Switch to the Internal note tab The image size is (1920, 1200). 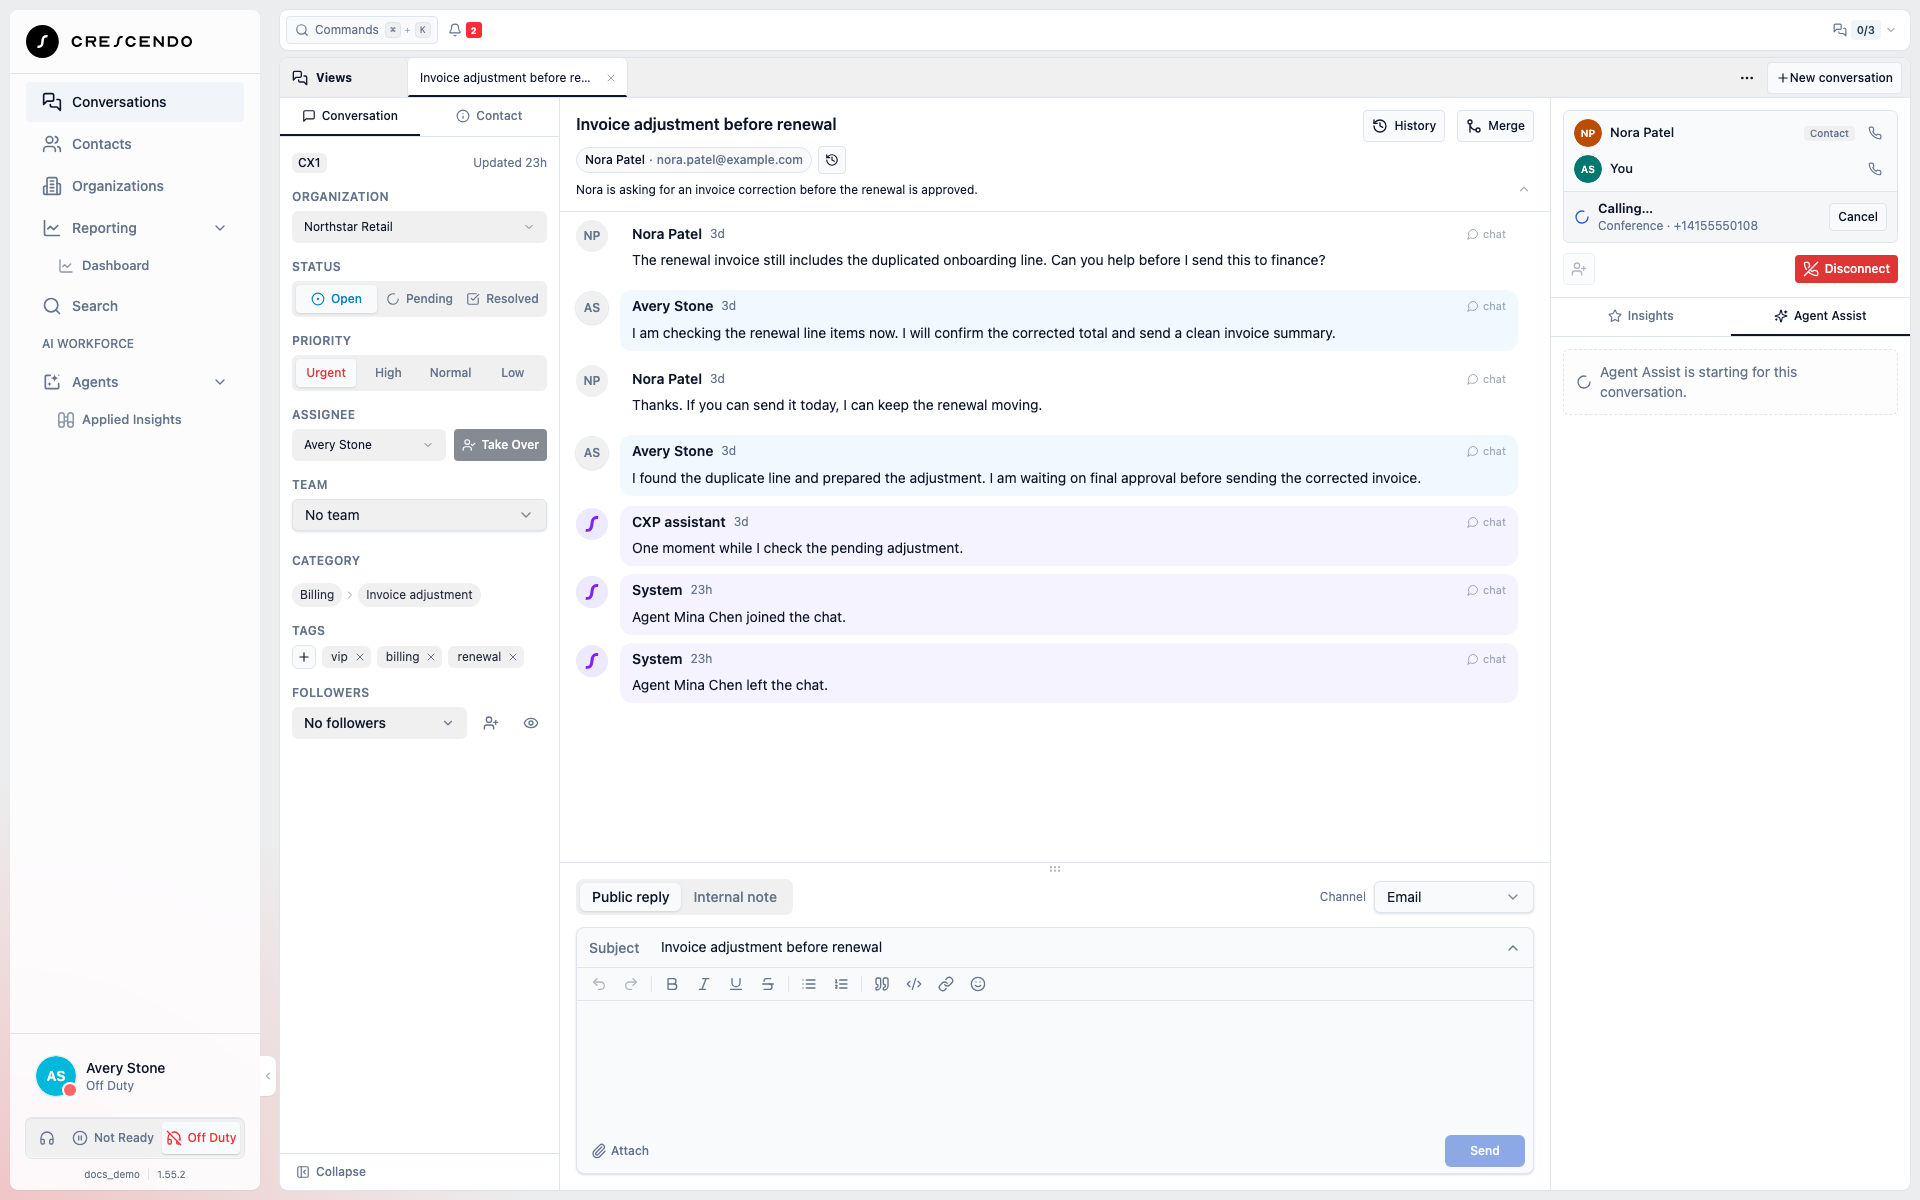pos(735,897)
